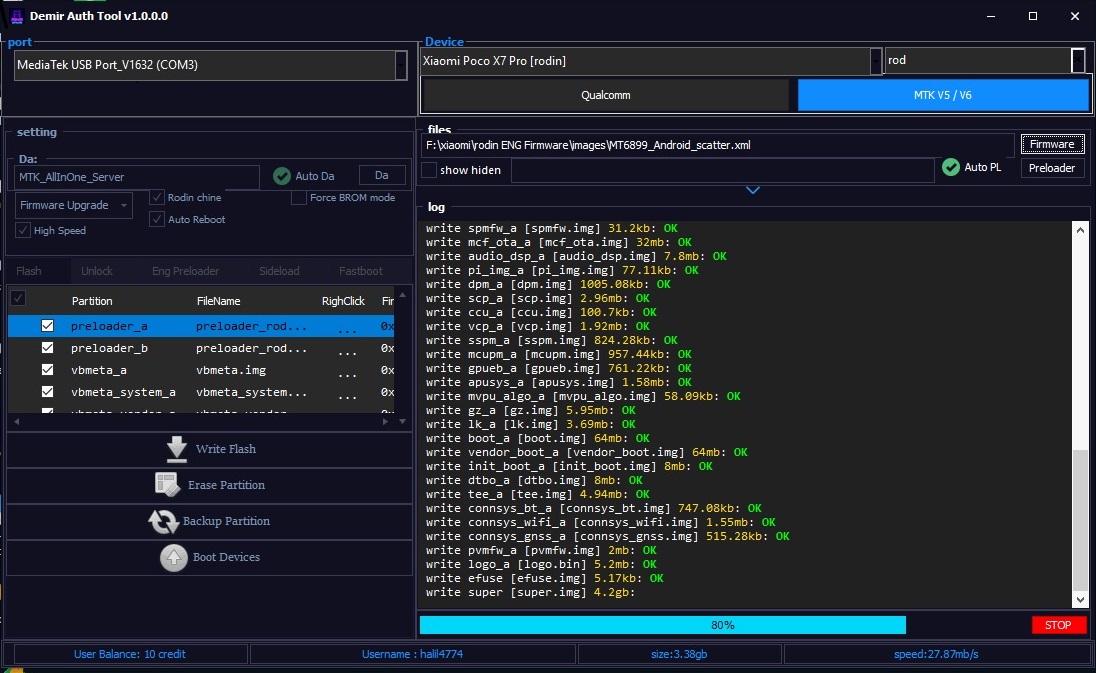Screen dimensions: 1096x673
Task: Toggle the Rodin chine checkbox
Action: click(157, 197)
